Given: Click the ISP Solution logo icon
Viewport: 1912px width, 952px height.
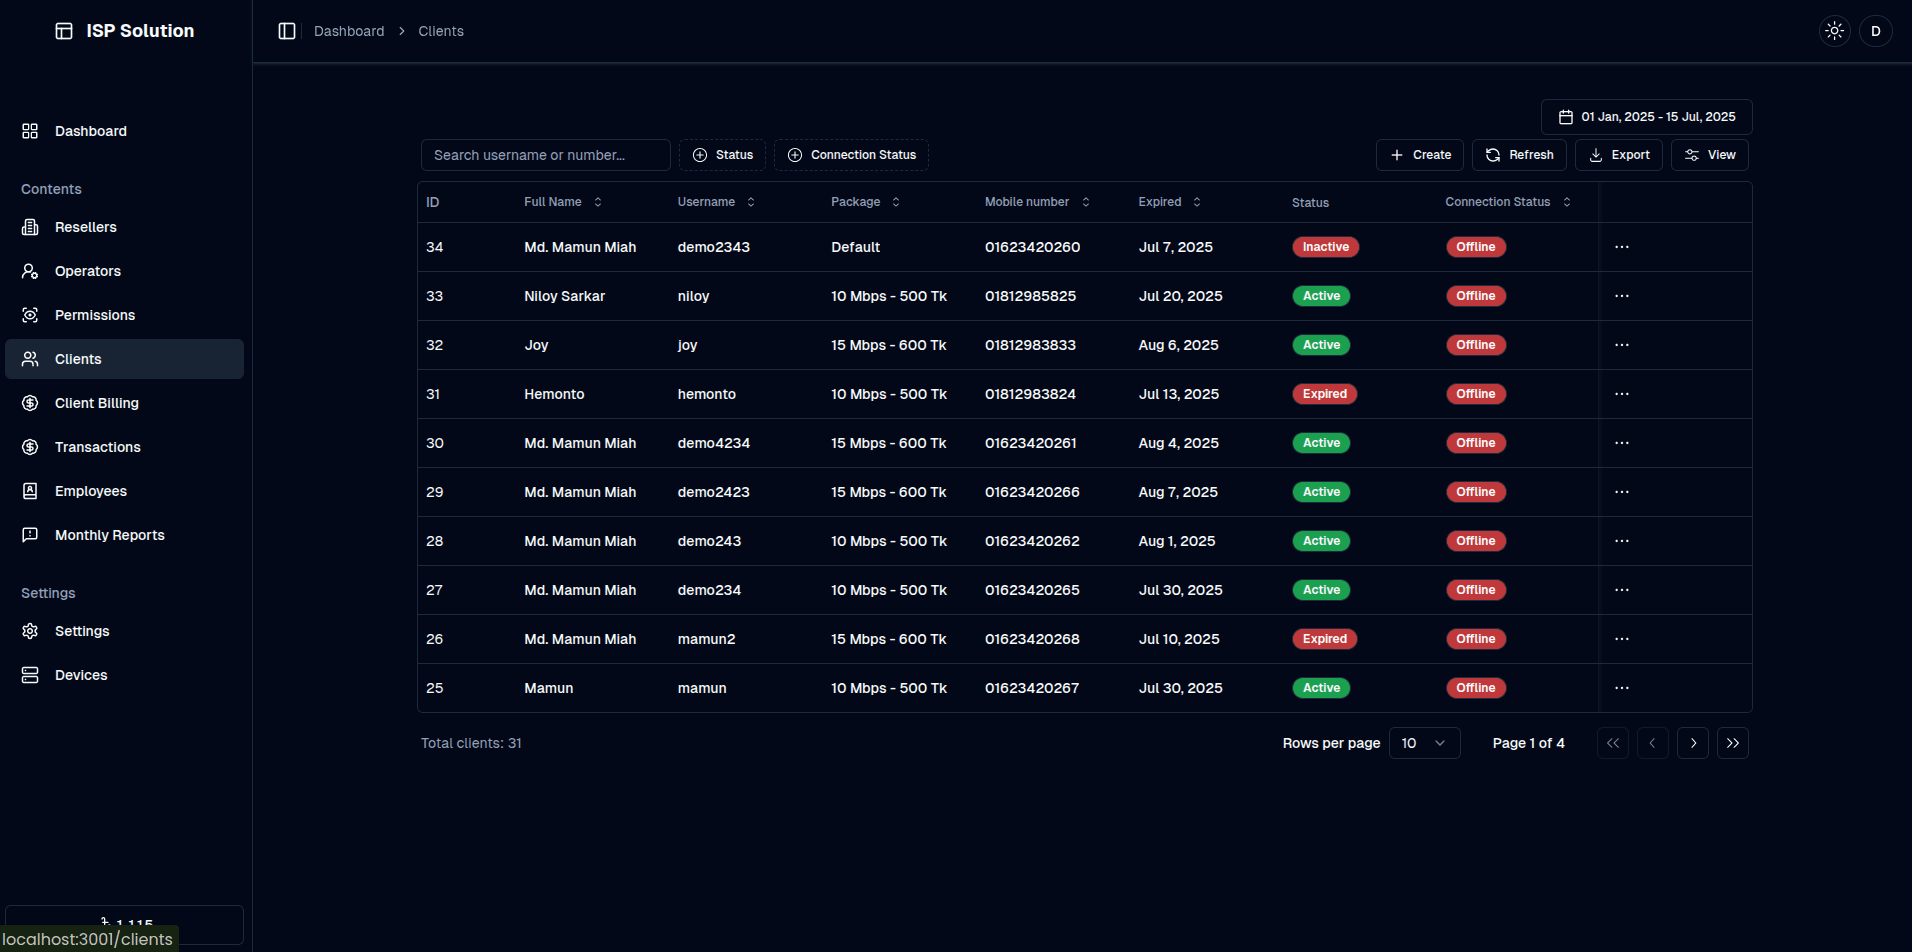Looking at the screenshot, I should coord(64,31).
